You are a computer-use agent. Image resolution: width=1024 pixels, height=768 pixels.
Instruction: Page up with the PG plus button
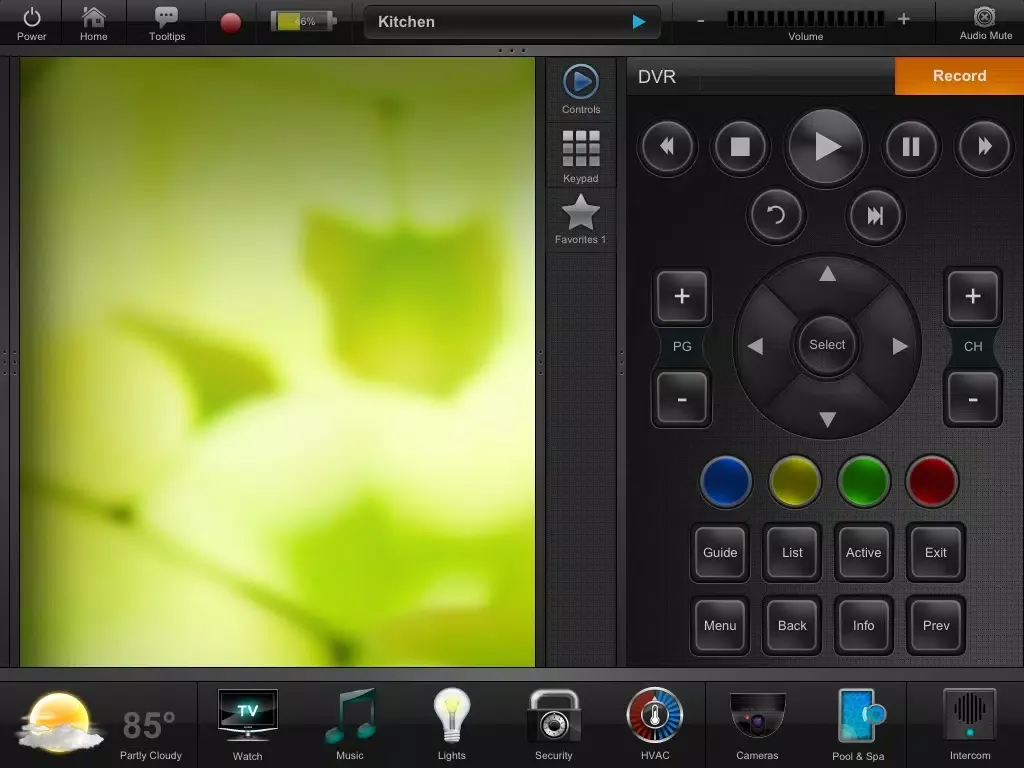point(682,296)
